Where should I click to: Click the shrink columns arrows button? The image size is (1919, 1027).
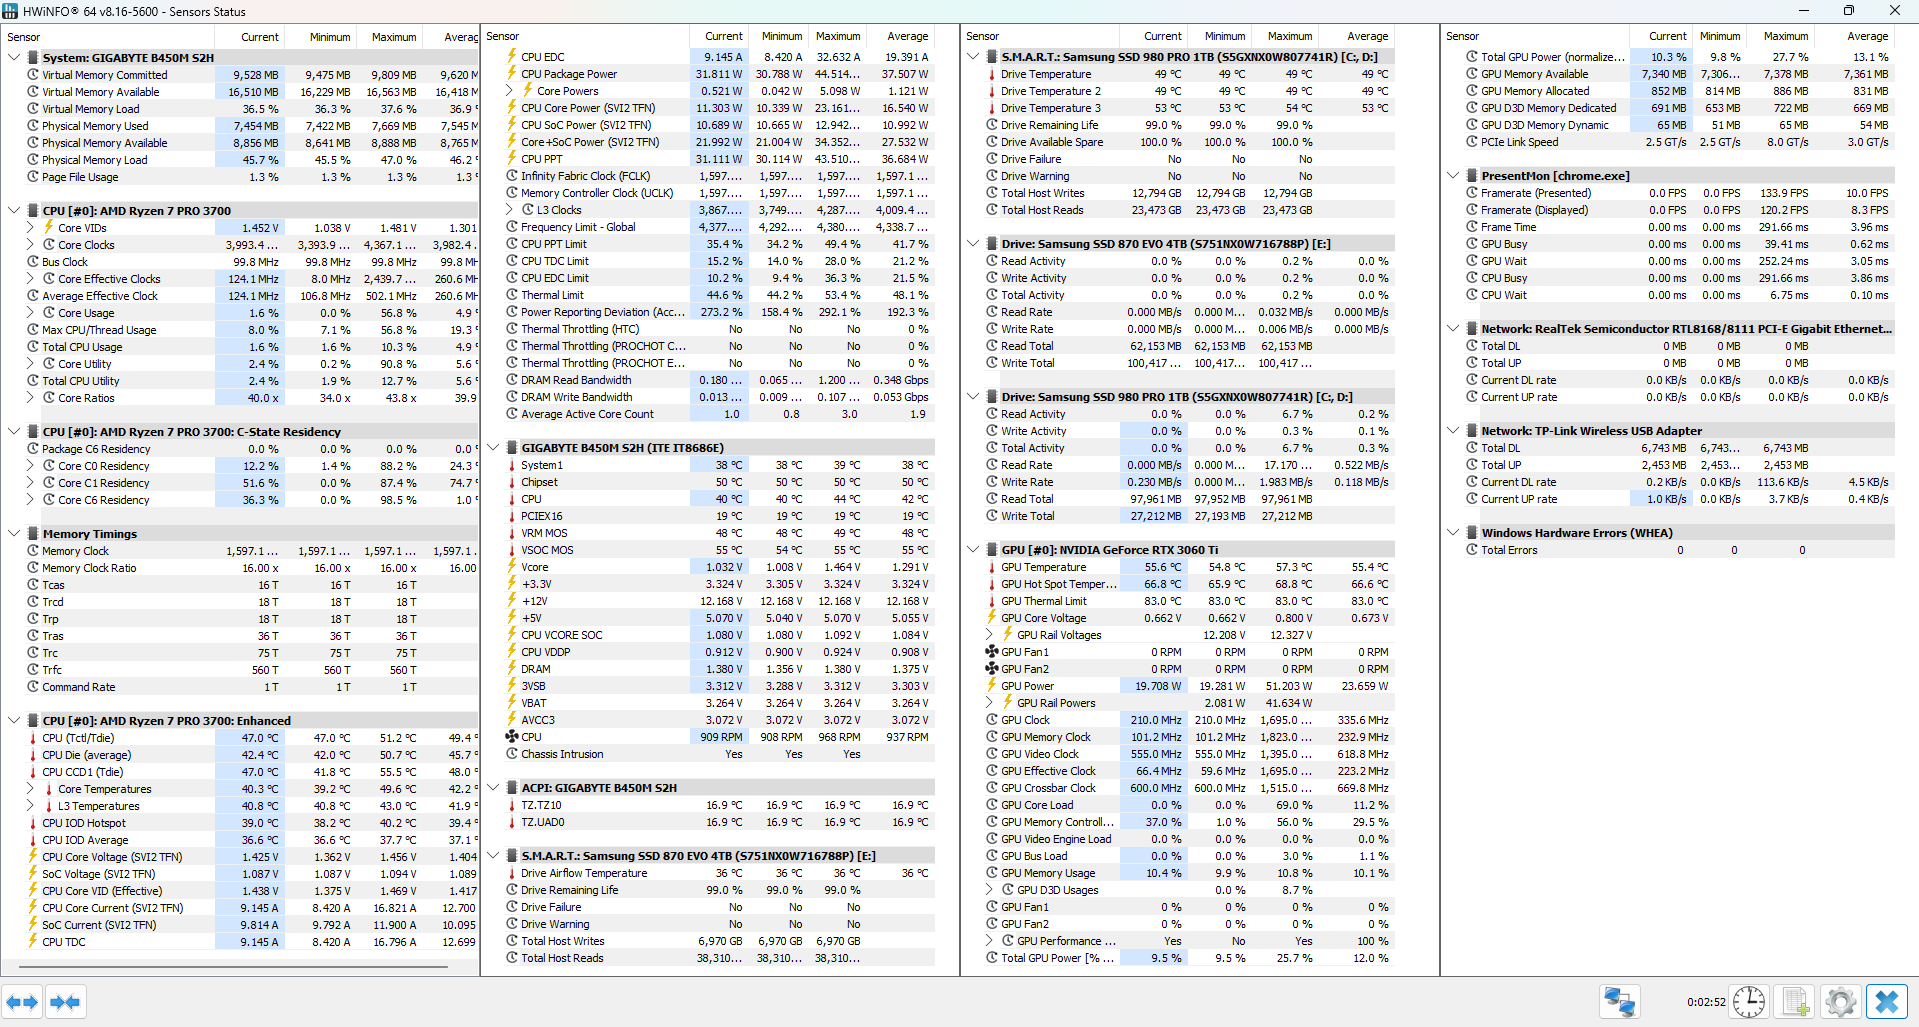65,1001
